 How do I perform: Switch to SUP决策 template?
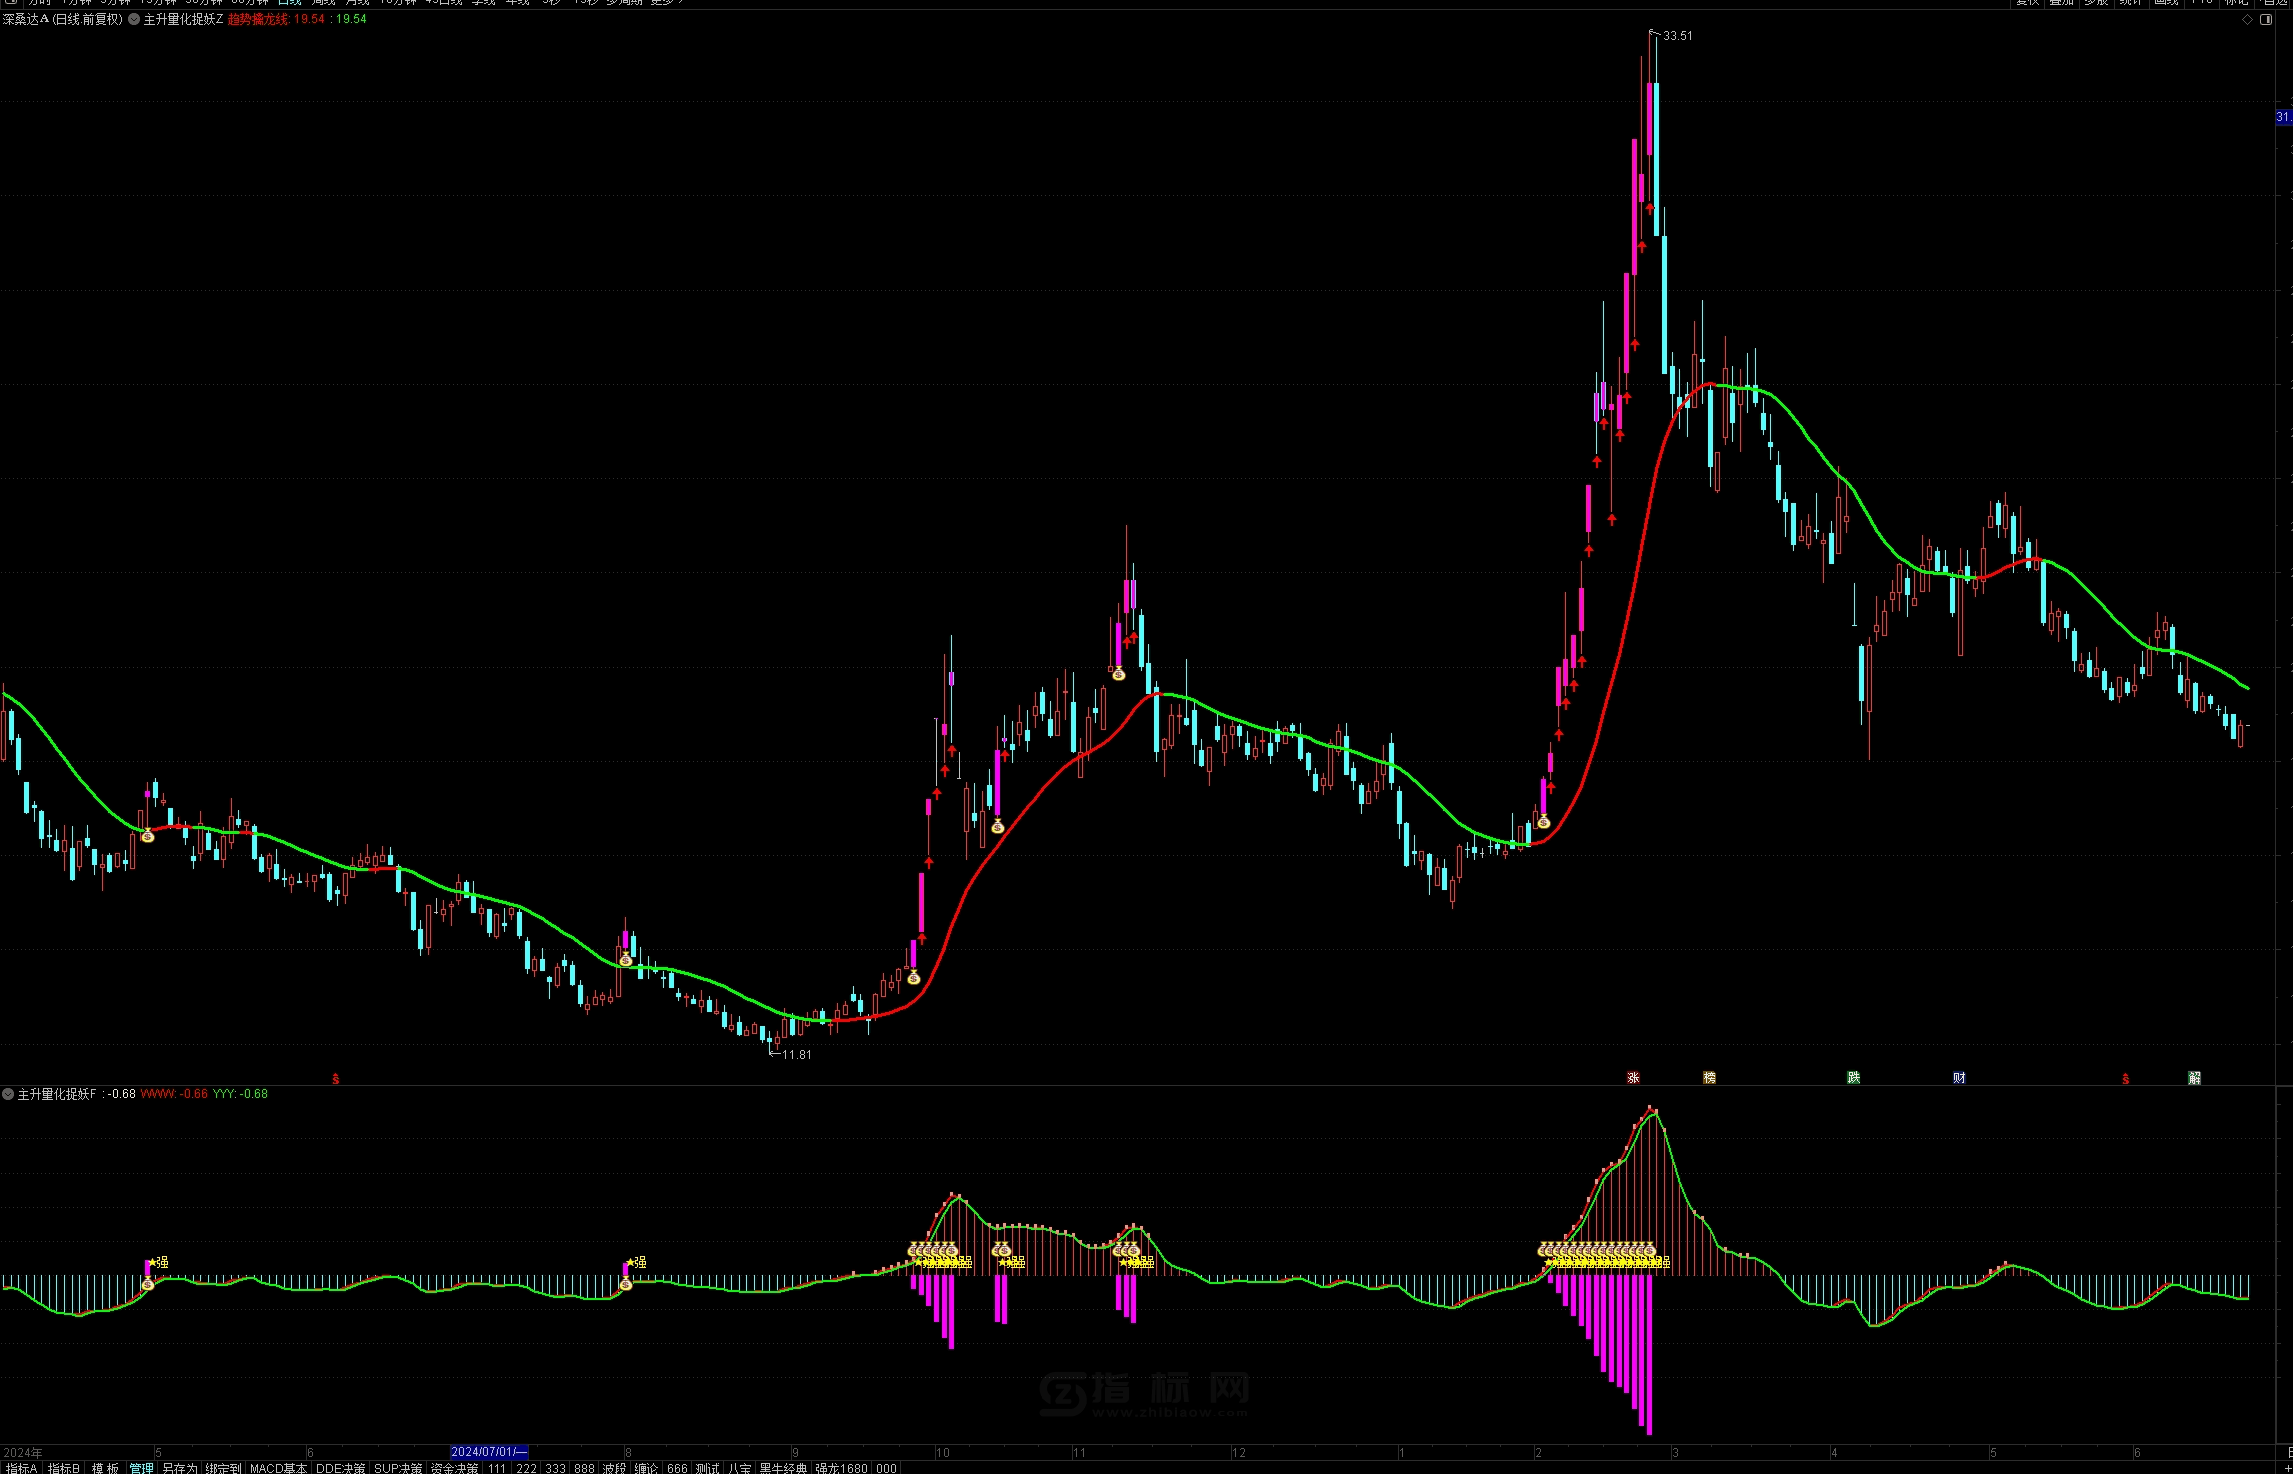click(x=398, y=1468)
